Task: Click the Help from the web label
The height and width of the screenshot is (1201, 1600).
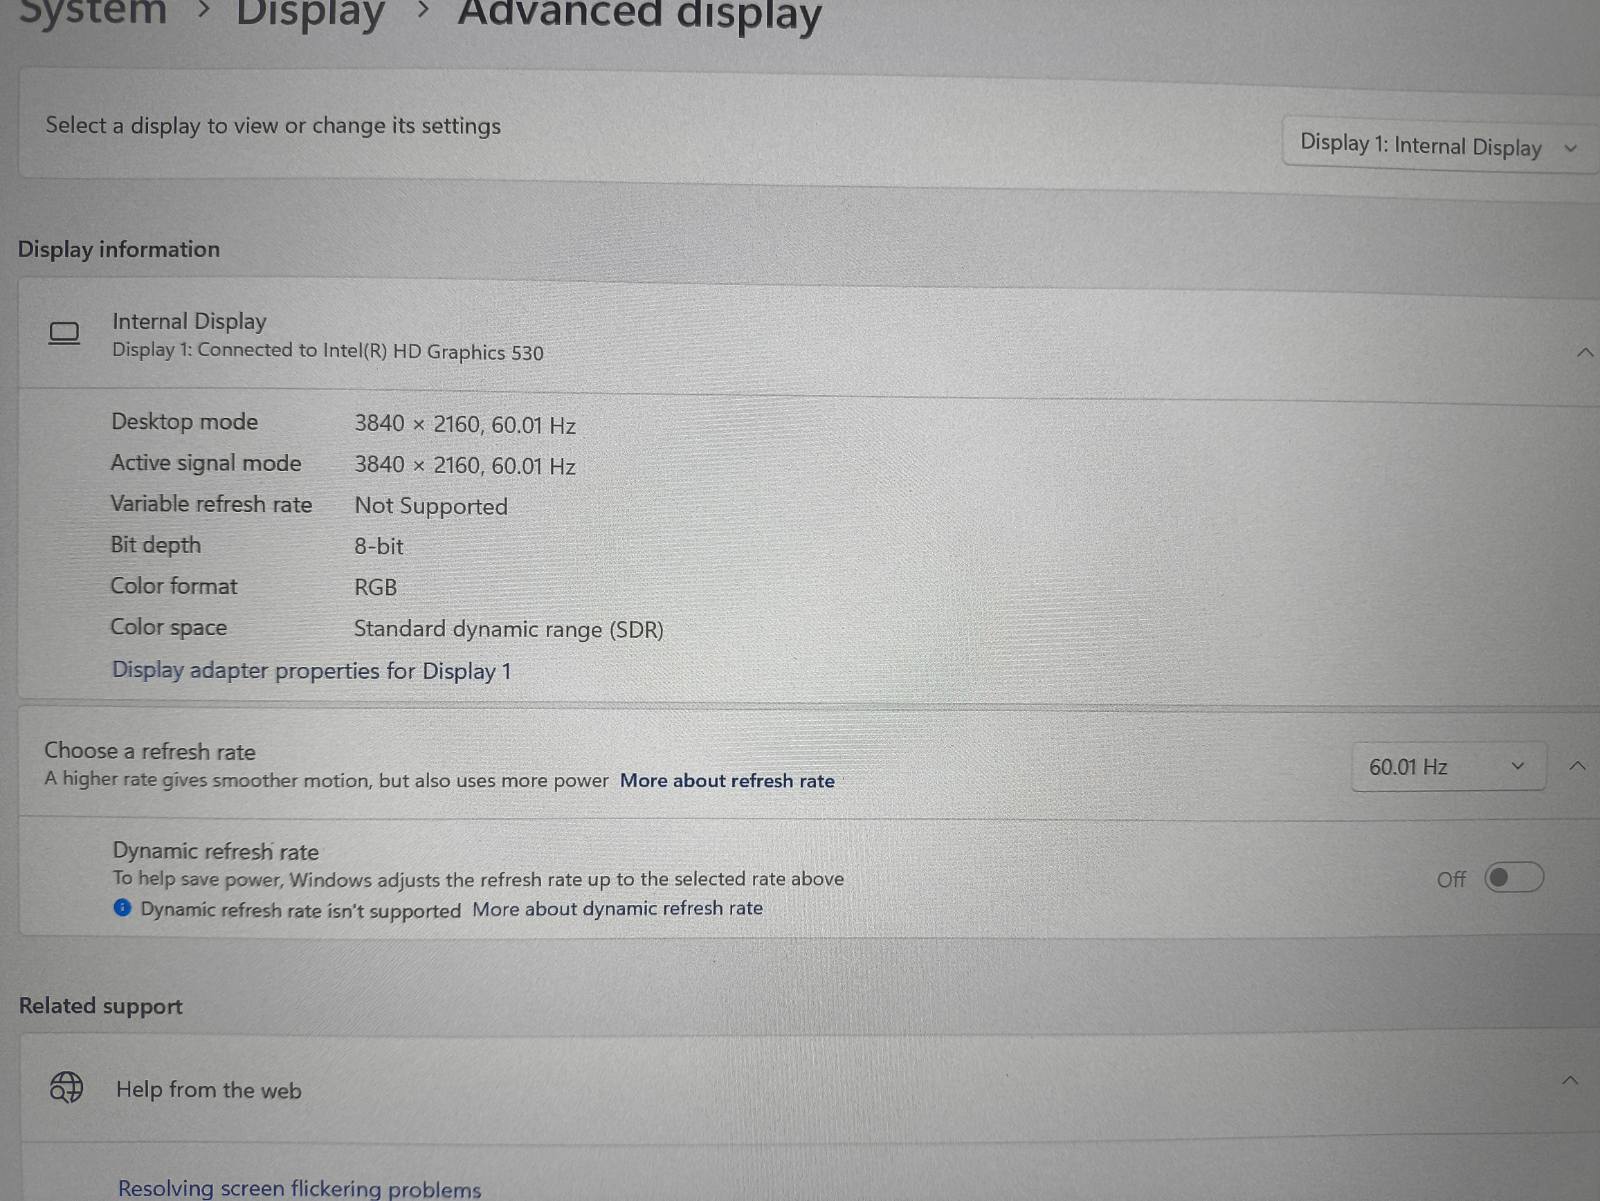Action: click(x=208, y=1090)
